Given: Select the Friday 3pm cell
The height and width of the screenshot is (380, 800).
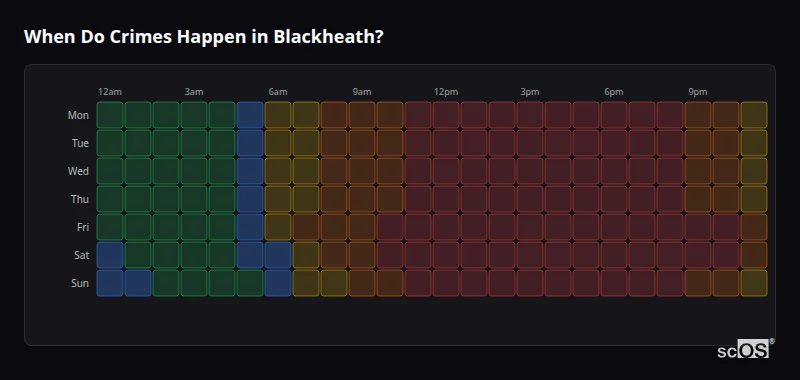Looking at the screenshot, I should coord(530,227).
